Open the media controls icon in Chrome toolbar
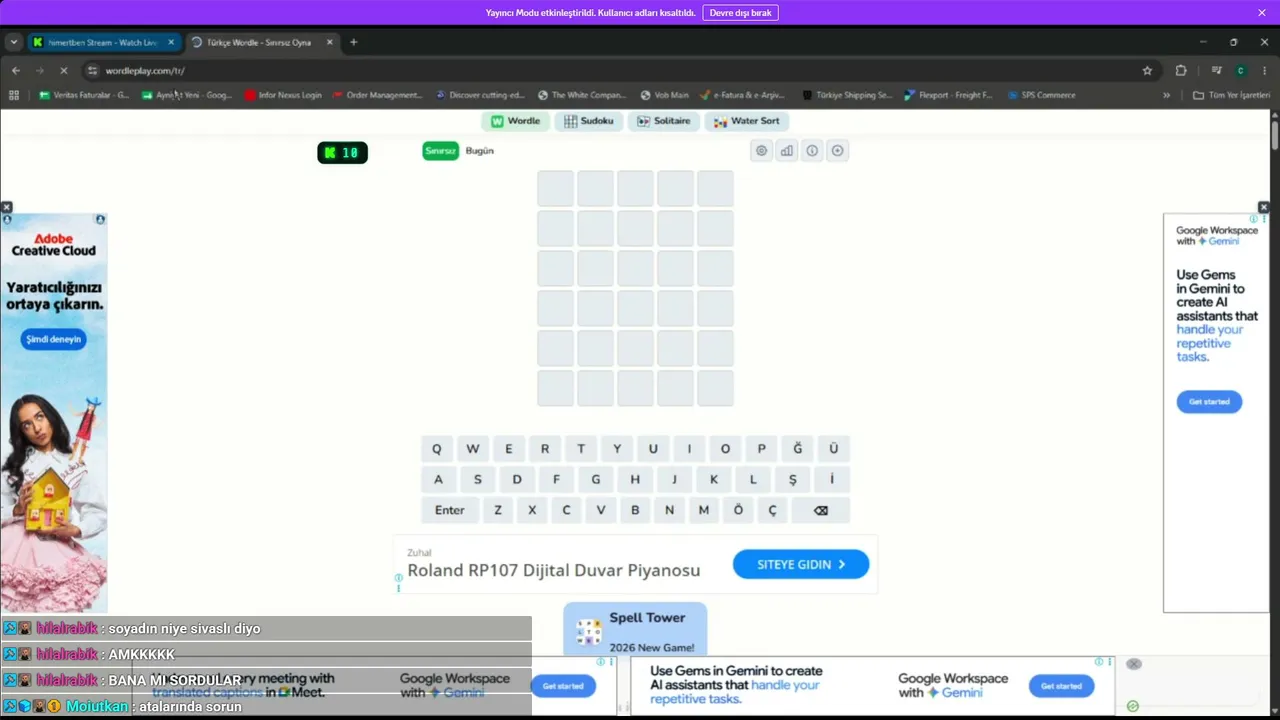This screenshot has height=720, width=1280. pos(1216,71)
